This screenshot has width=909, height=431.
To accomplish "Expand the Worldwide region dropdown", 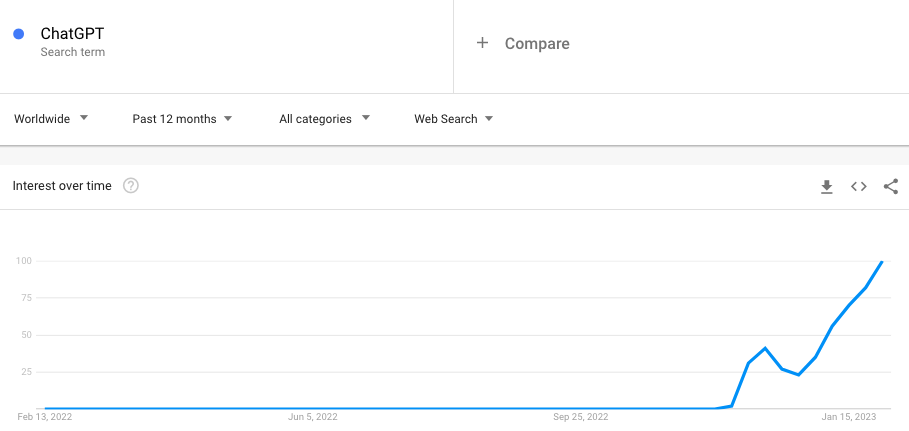I will [51, 119].
